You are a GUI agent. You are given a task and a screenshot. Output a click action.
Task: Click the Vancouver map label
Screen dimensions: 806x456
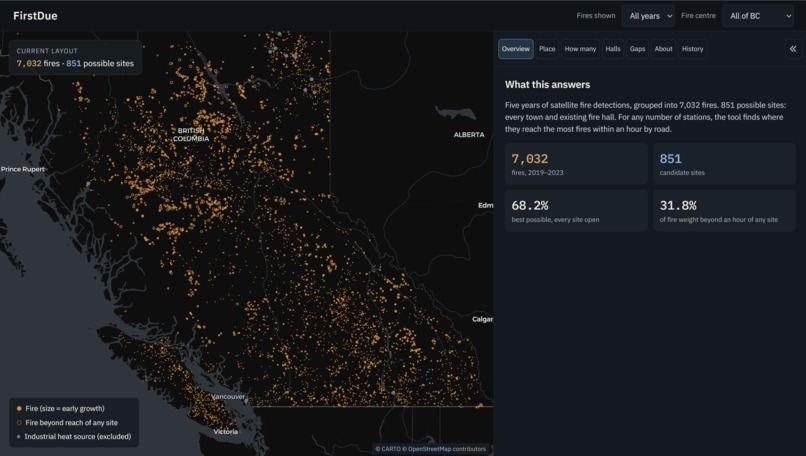tap(228, 397)
